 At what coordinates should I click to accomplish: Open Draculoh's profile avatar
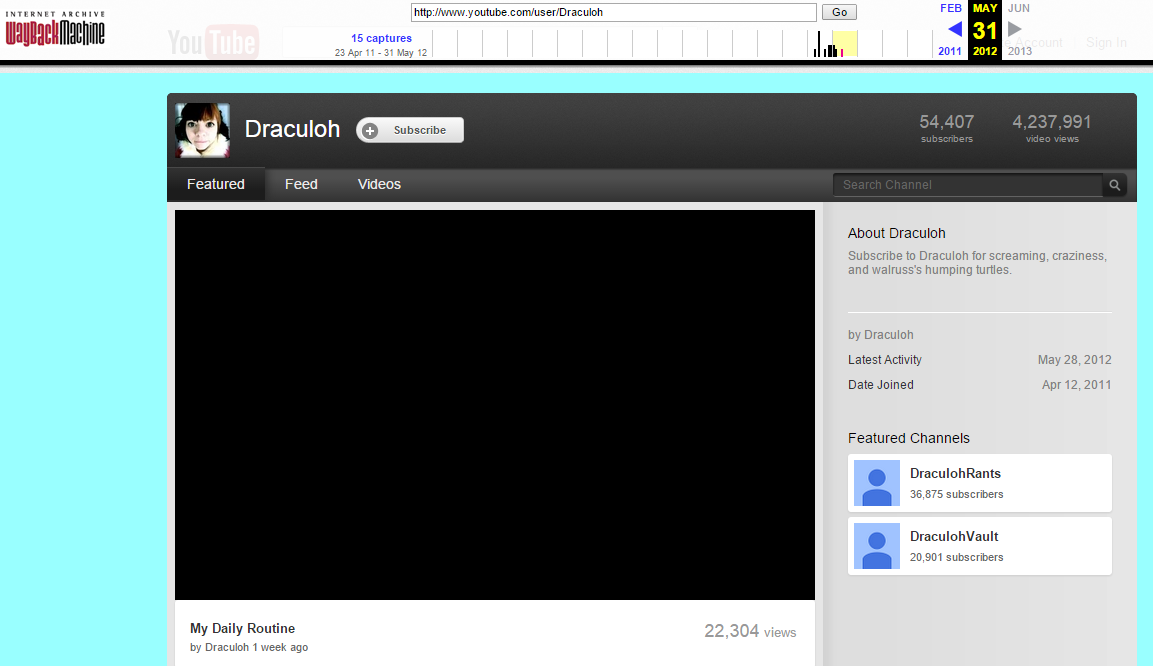[x=203, y=130]
